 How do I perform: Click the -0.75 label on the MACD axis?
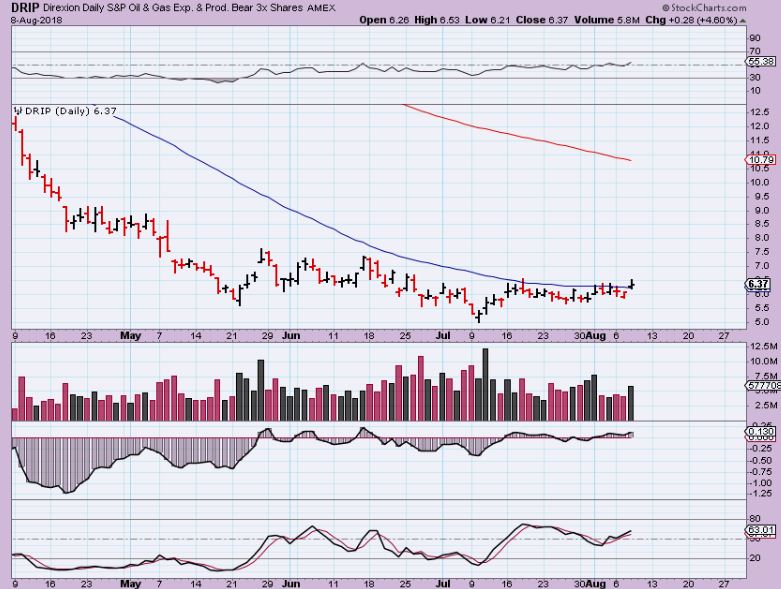(761, 471)
